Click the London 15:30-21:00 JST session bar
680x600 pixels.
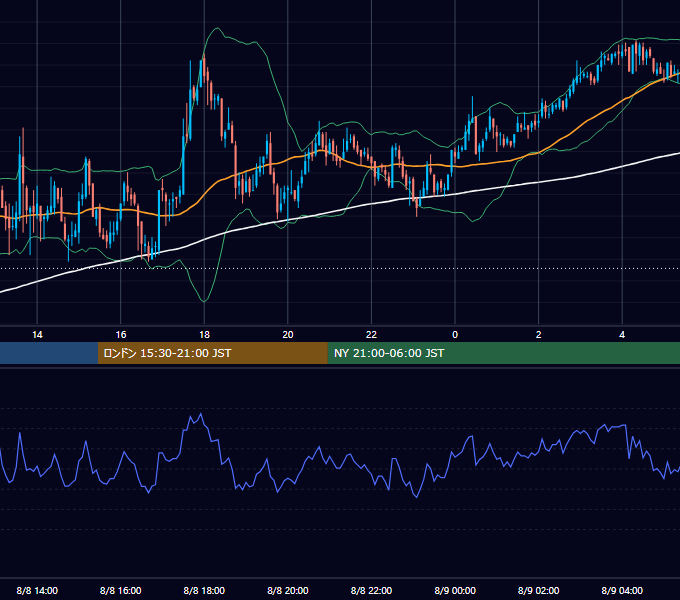click(212, 353)
